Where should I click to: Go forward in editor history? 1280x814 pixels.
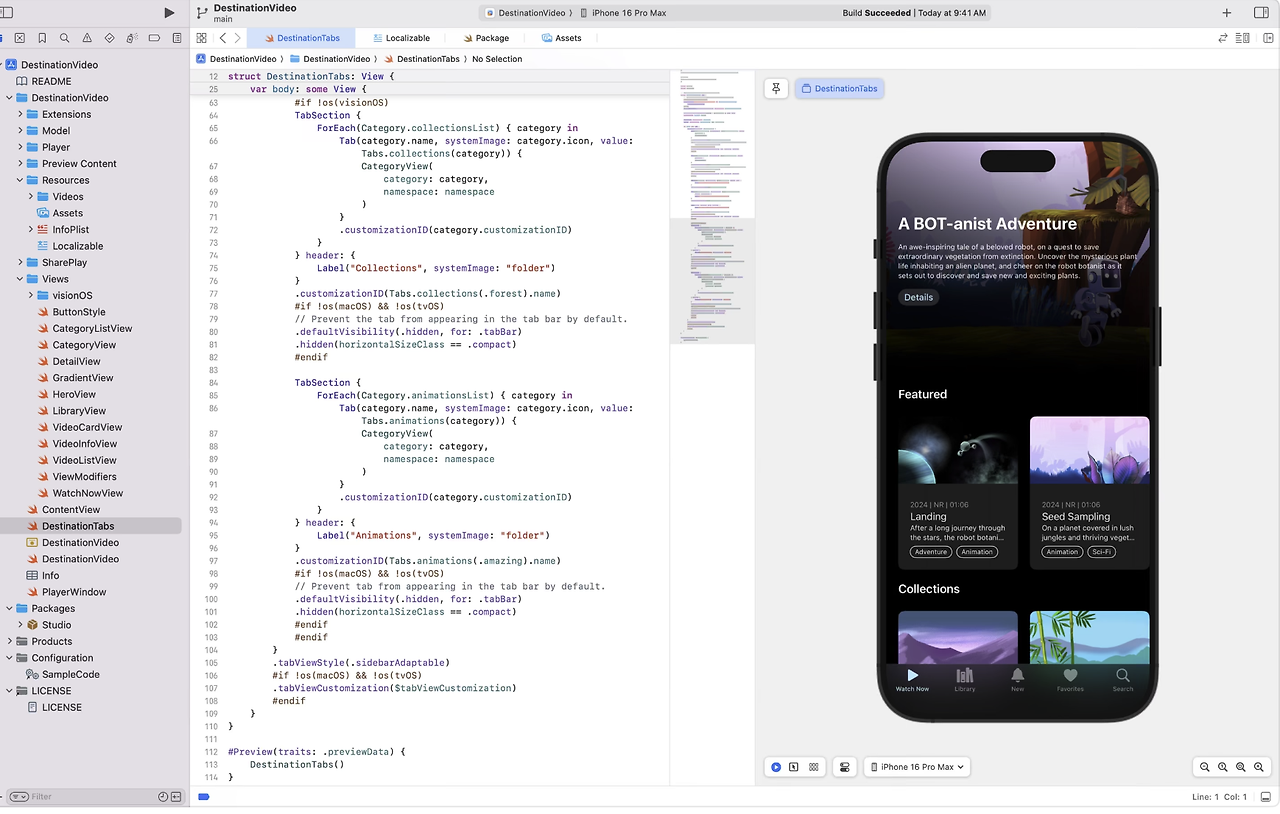click(236, 38)
